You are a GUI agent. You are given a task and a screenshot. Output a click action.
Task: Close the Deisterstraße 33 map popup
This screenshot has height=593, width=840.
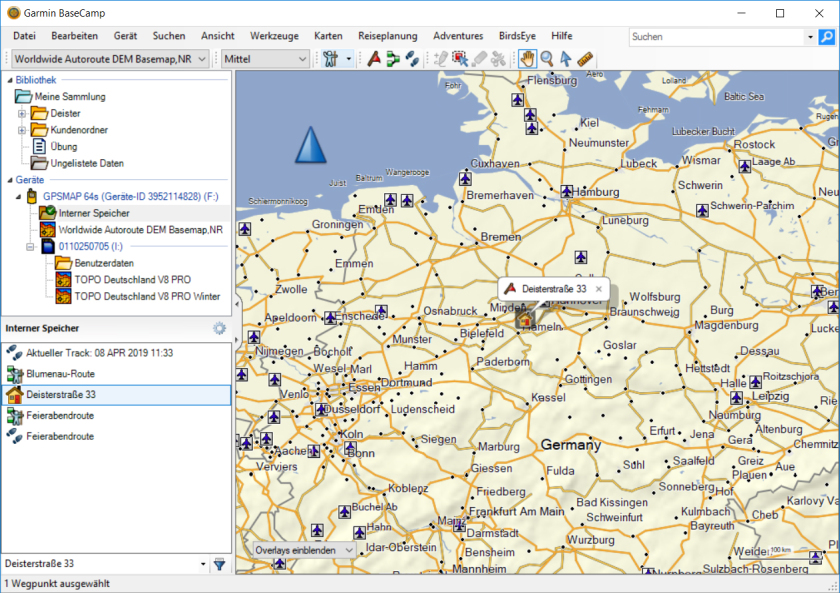tap(599, 289)
